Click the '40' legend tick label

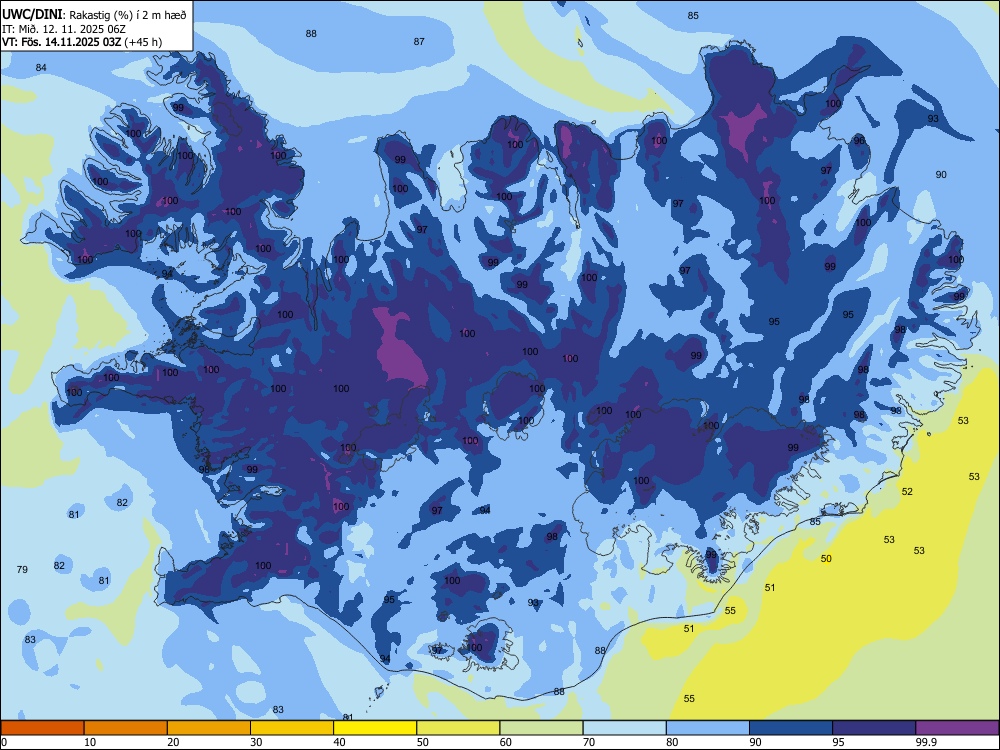(339, 742)
